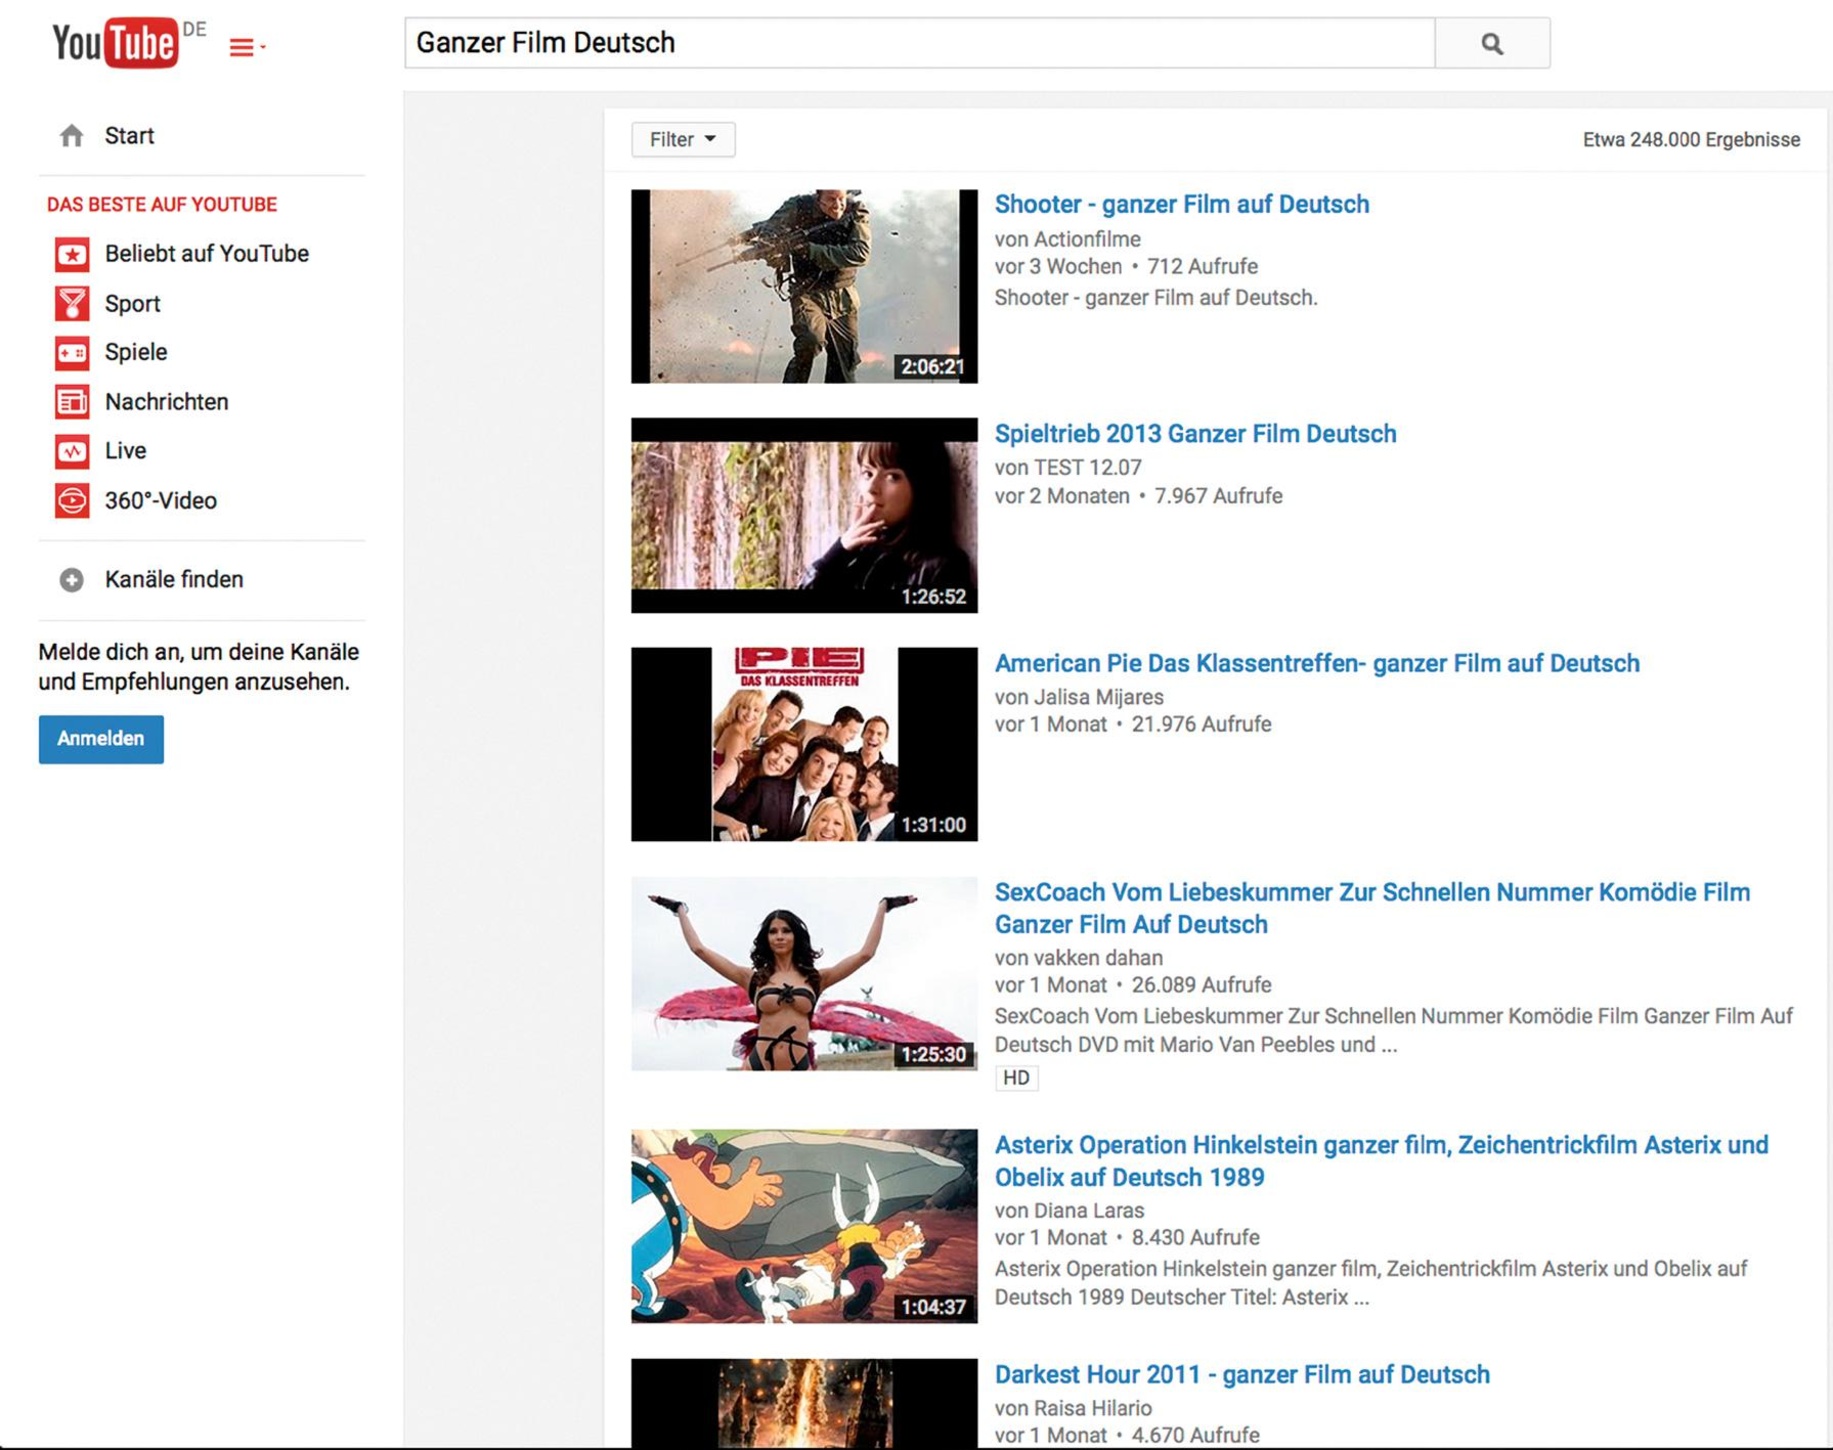The width and height of the screenshot is (1833, 1450).
Task: Open Asterix Operation Hinkelstein title link
Action: coord(1381,1161)
